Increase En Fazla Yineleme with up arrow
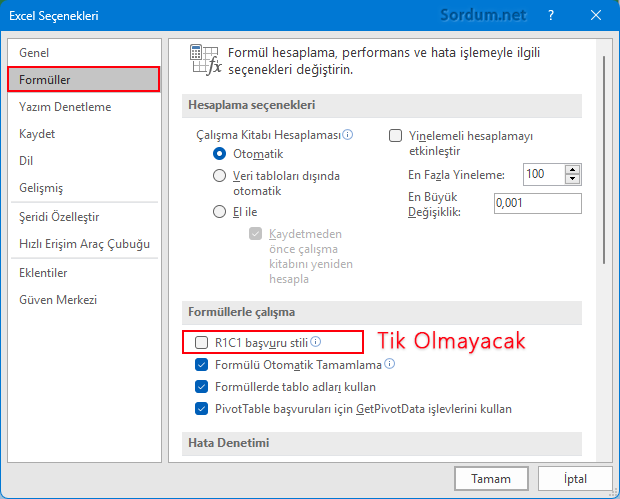Screen dimensions: 620x499 [x=573, y=170]
